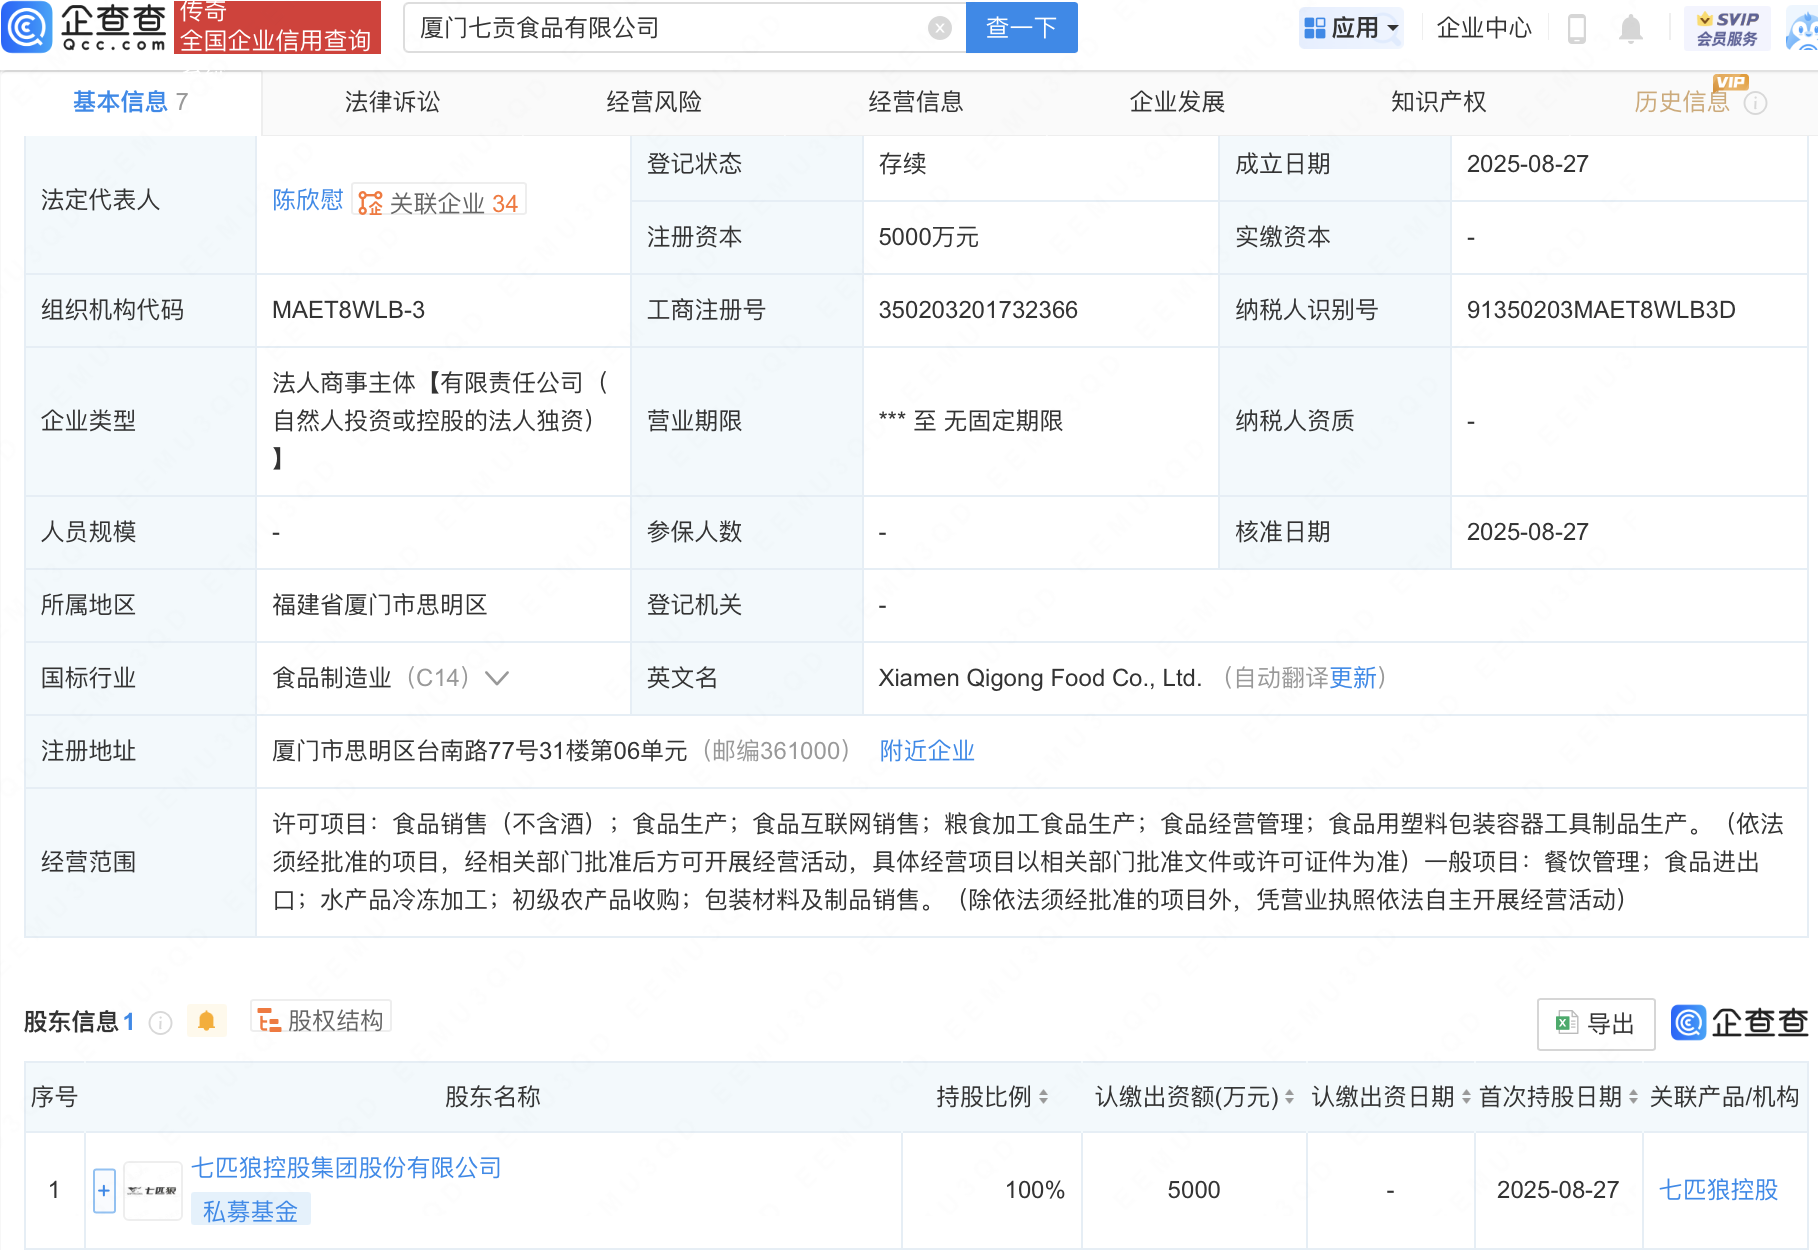Open the mobile phone app icon
The image size is (1818, 1250).
(x=1577, y=28)
